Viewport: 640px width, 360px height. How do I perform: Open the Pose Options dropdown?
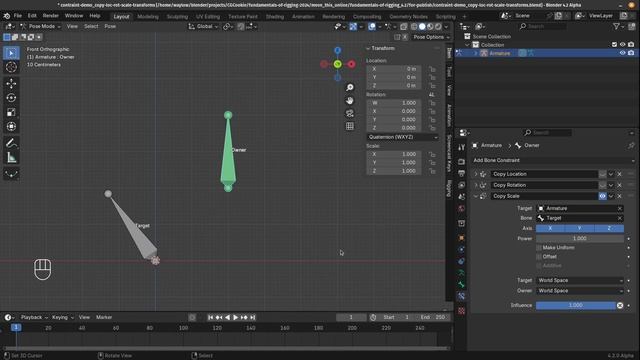[x=431, y=37]
